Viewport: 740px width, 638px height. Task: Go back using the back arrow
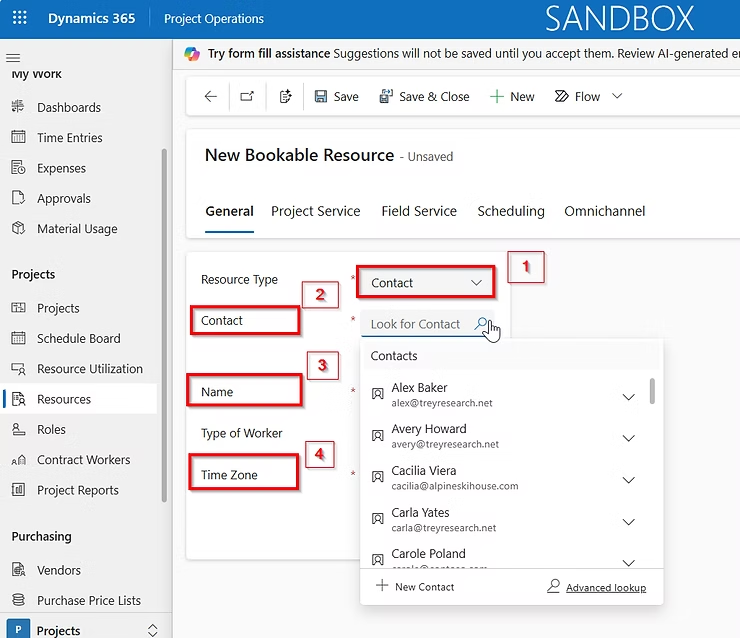(x=210, y=96)
